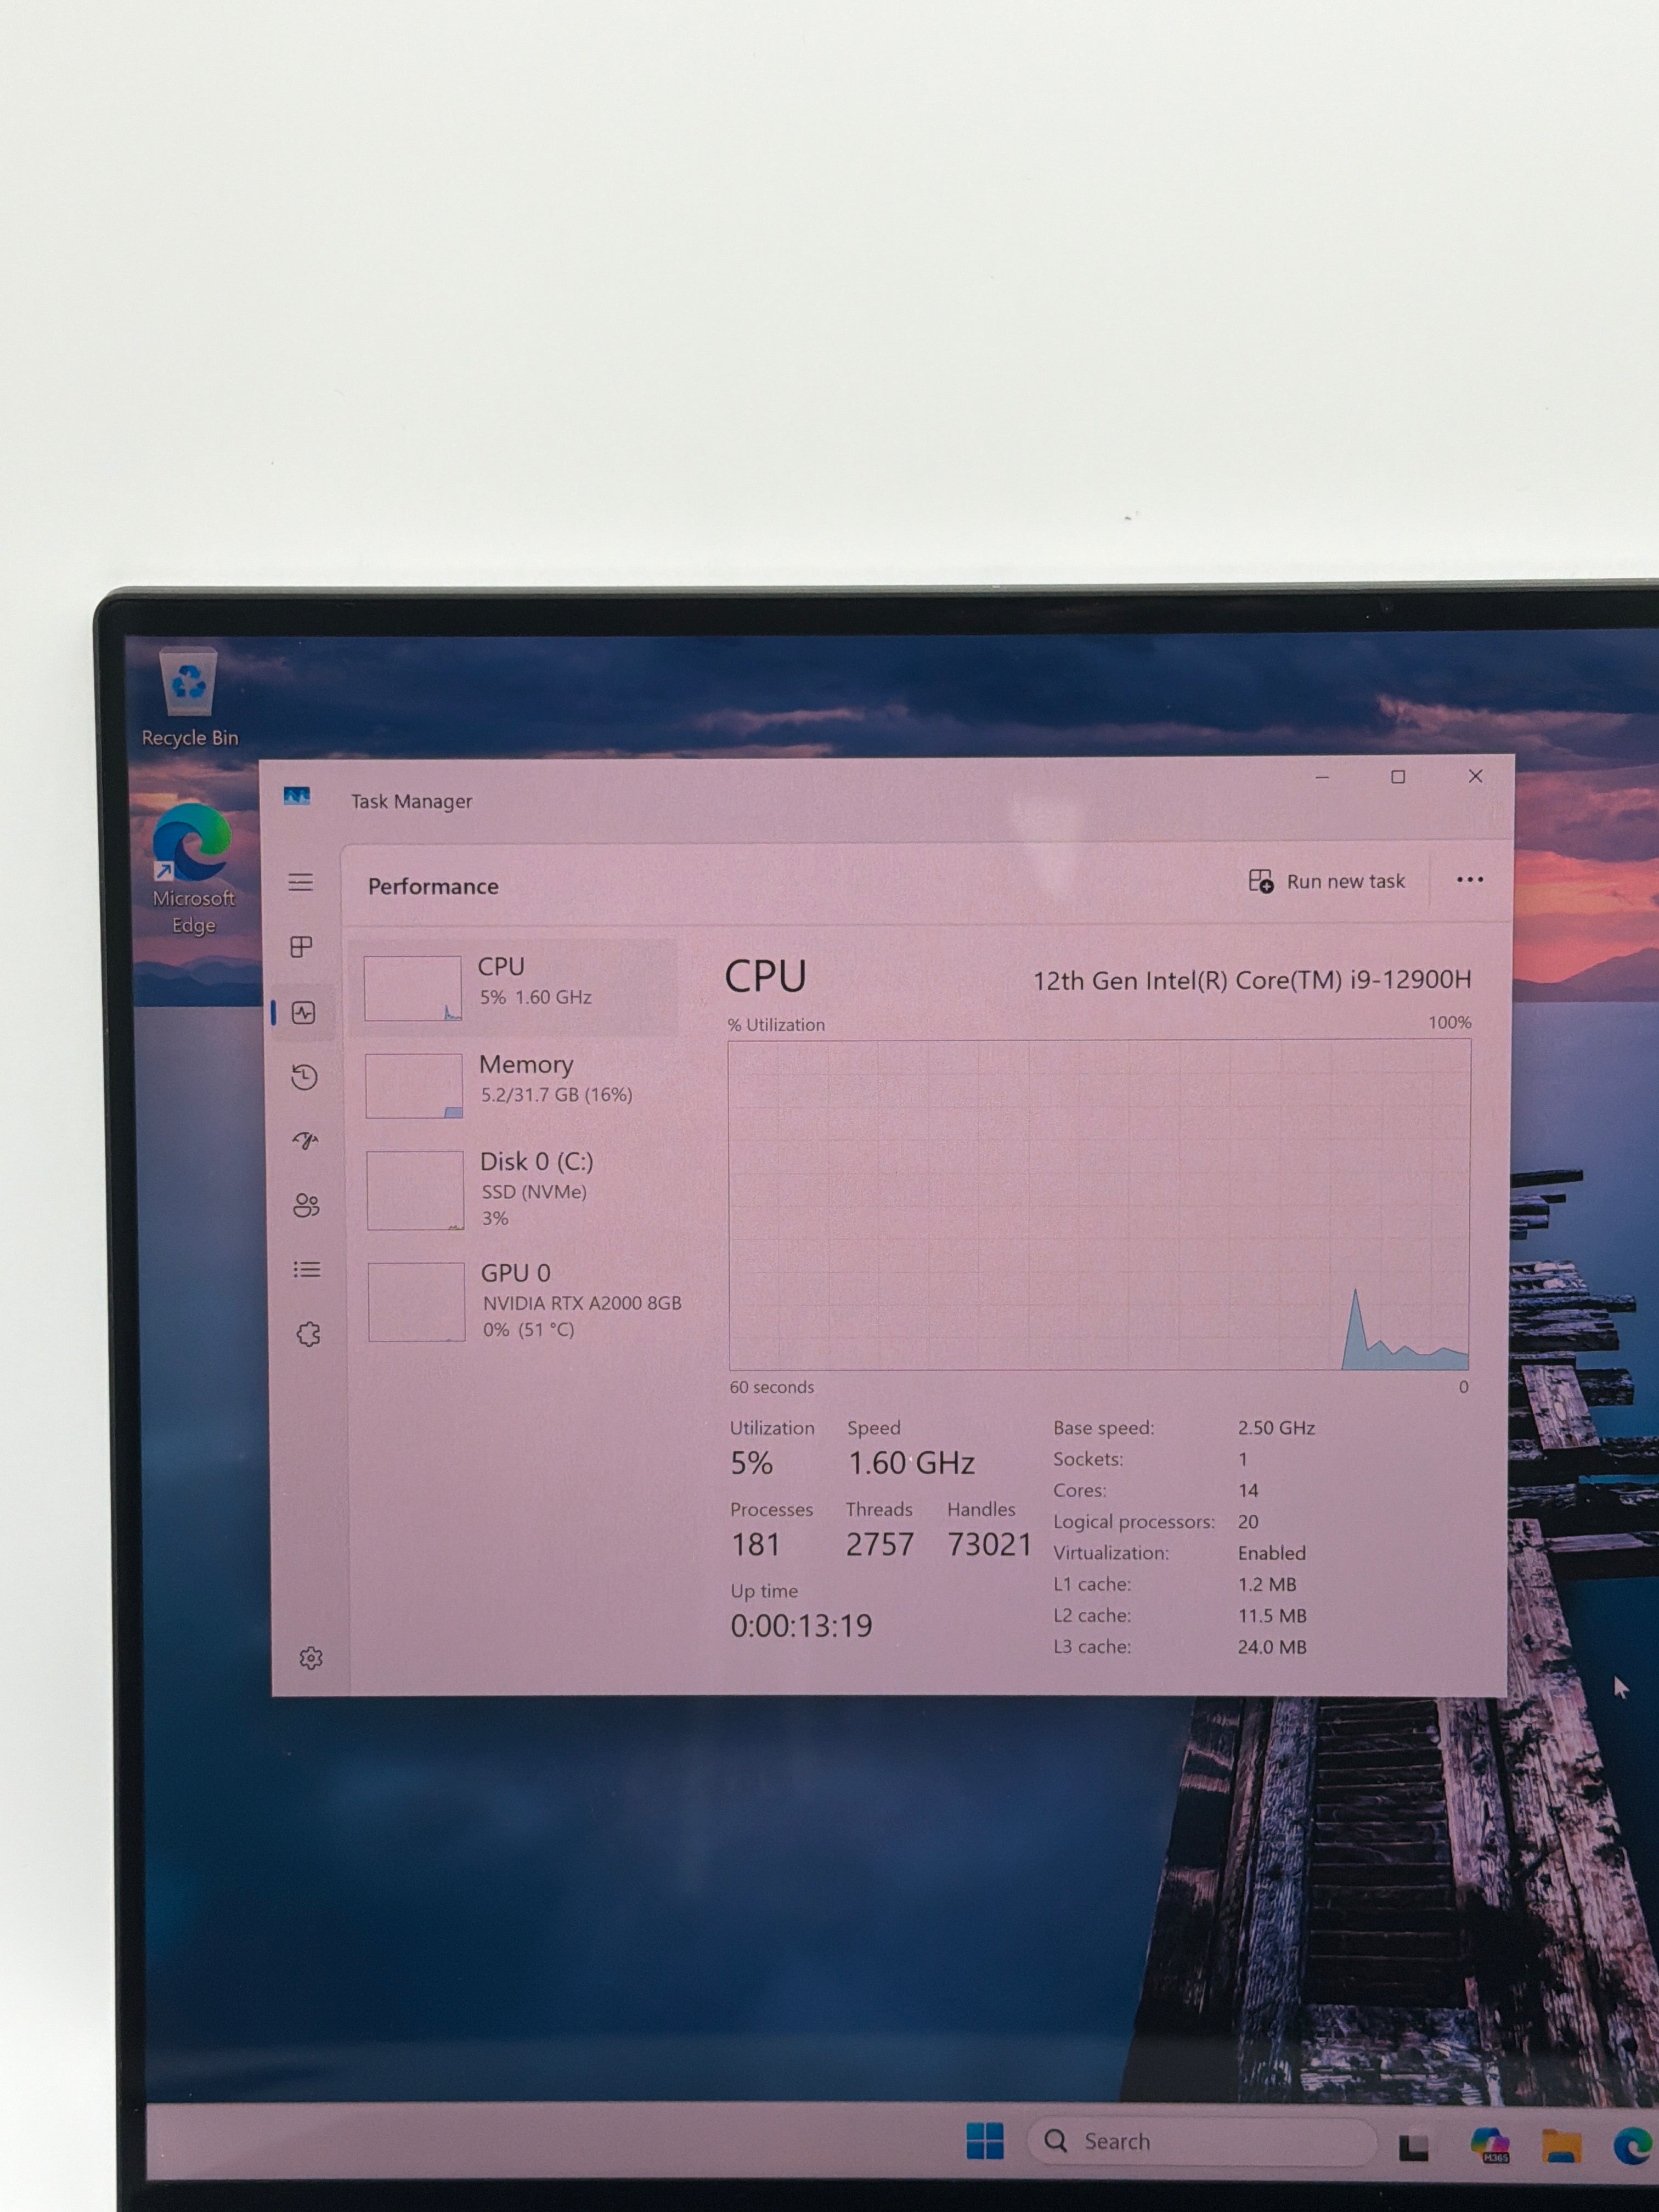Click the GPU 0 mini graph thumbnail
This screenshot has width=1659, height=2212.
(416, 1301)
